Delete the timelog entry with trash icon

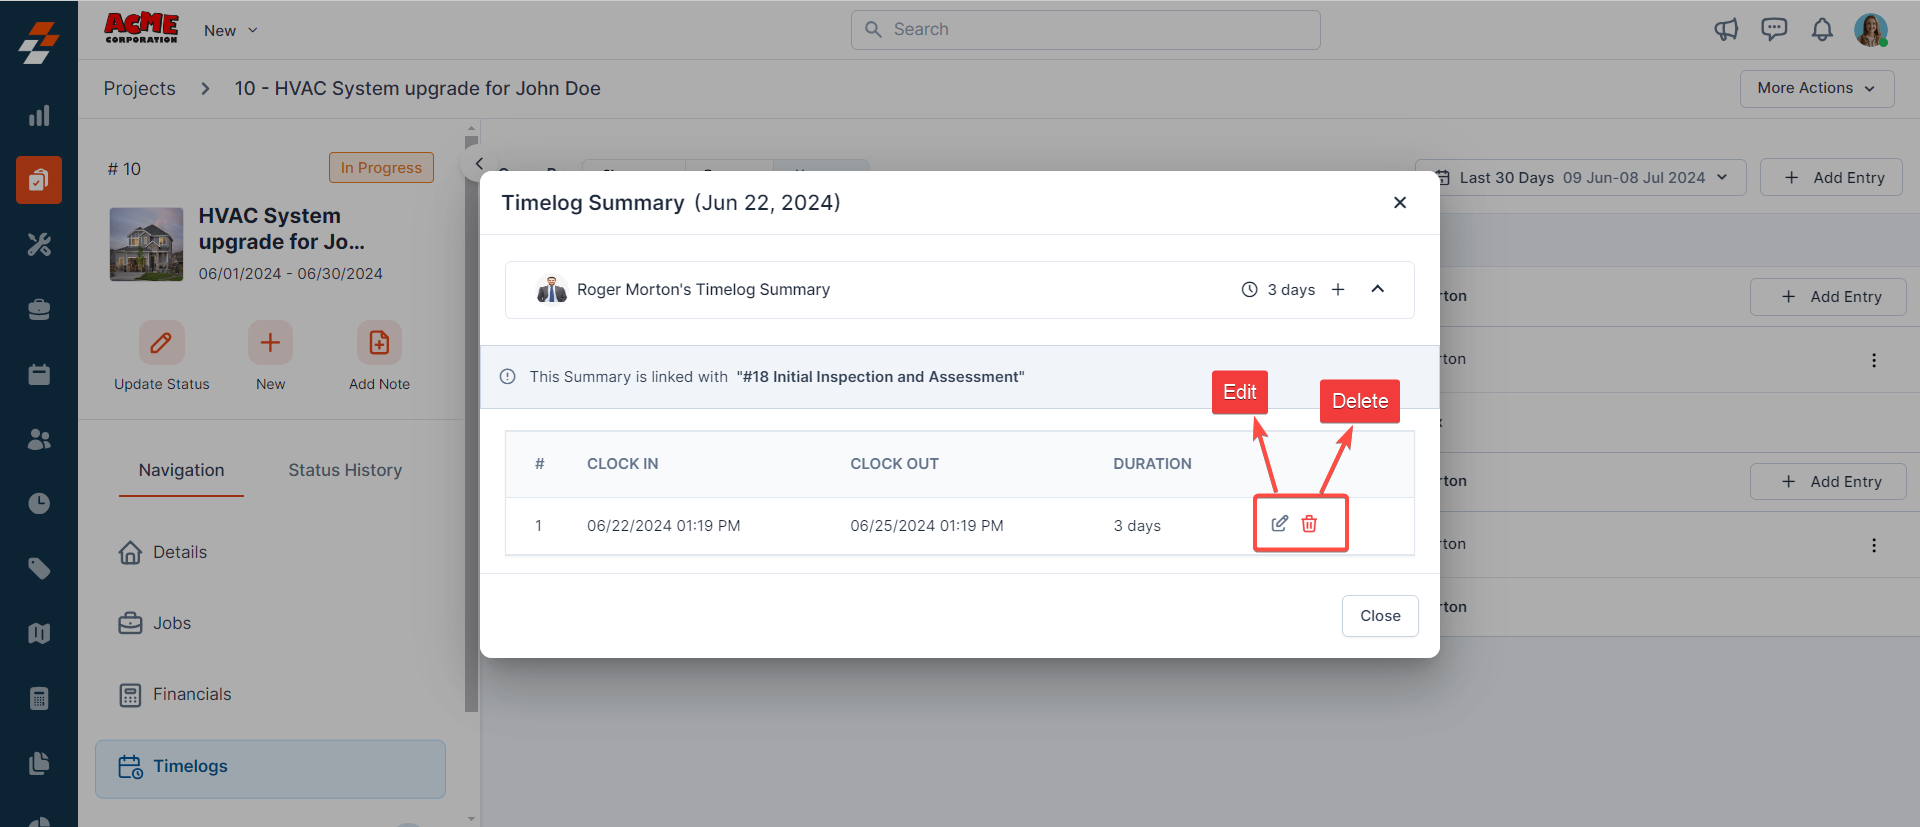1309,524
